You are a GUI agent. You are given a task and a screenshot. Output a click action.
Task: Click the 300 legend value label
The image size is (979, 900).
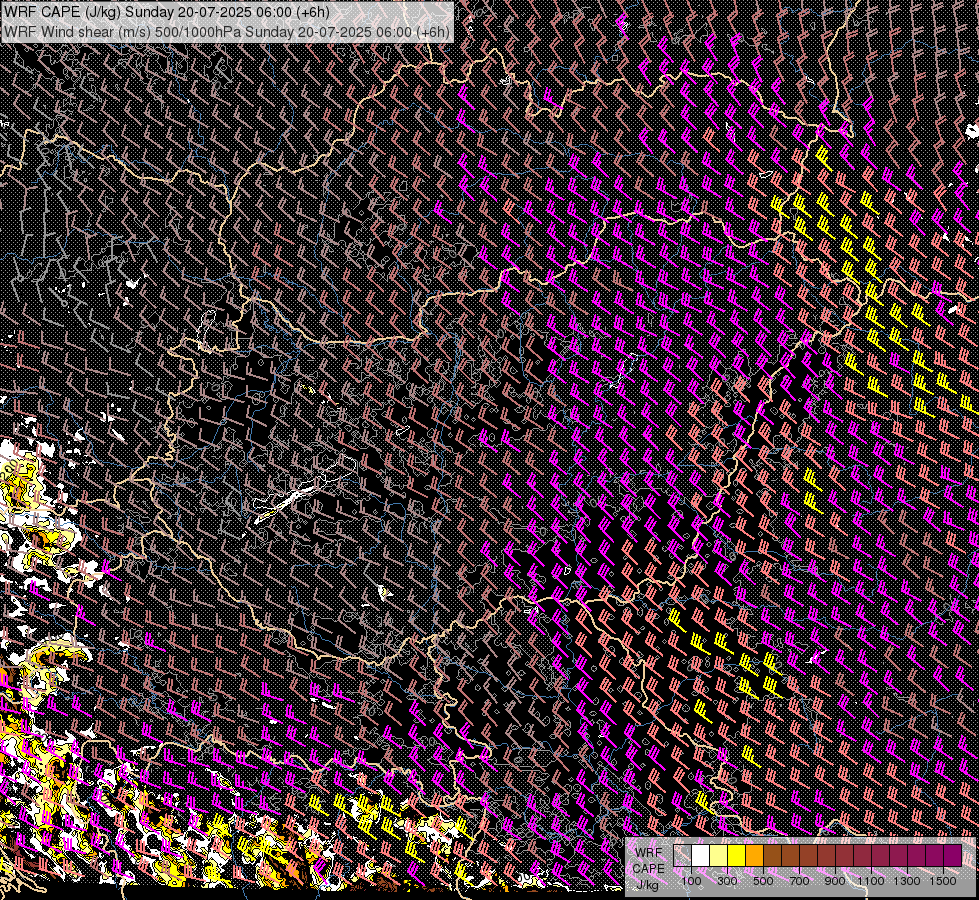tap(727, 881)
